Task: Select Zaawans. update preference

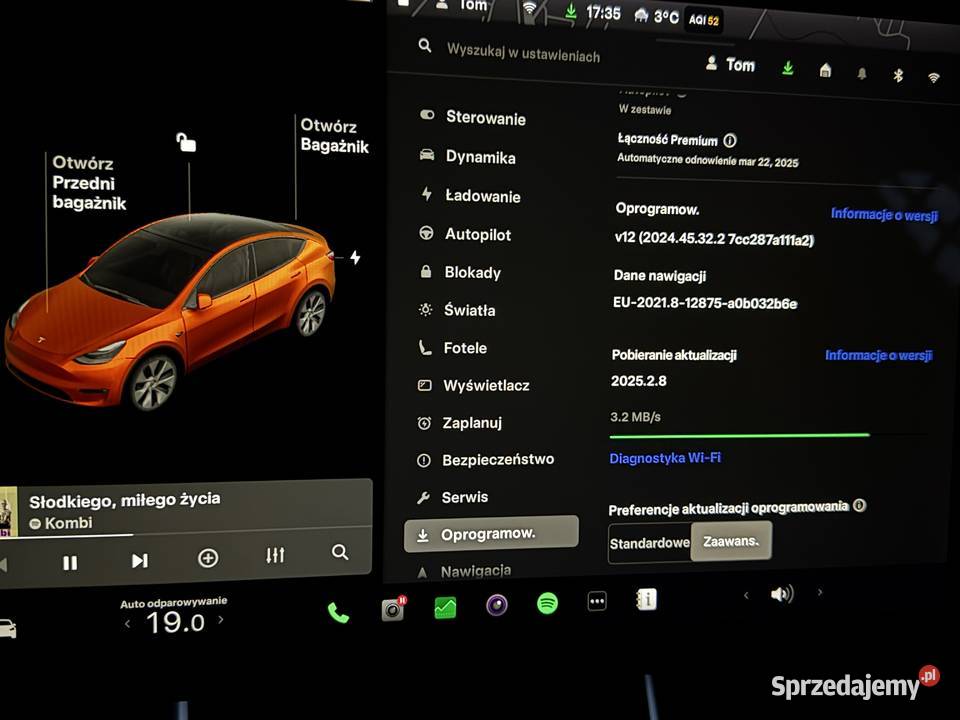Action: pos(731,541)
